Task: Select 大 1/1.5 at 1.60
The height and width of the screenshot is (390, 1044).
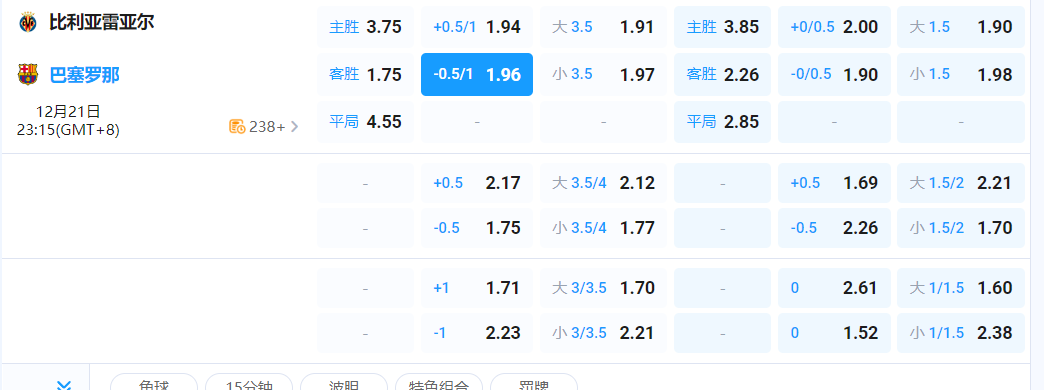Action: click(x=961, y=288)
